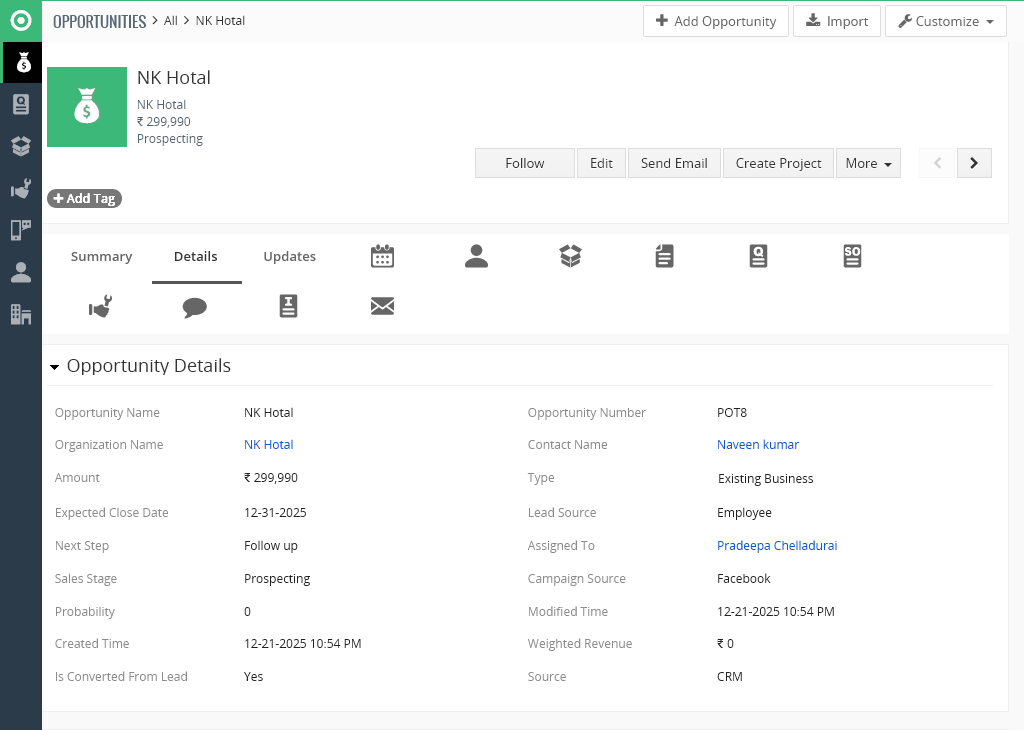The width and height of the screenshot is (1024, 730).
Task: Open the OPPORTUNITIES breadcrumb link
Action: tap(99, 22)
